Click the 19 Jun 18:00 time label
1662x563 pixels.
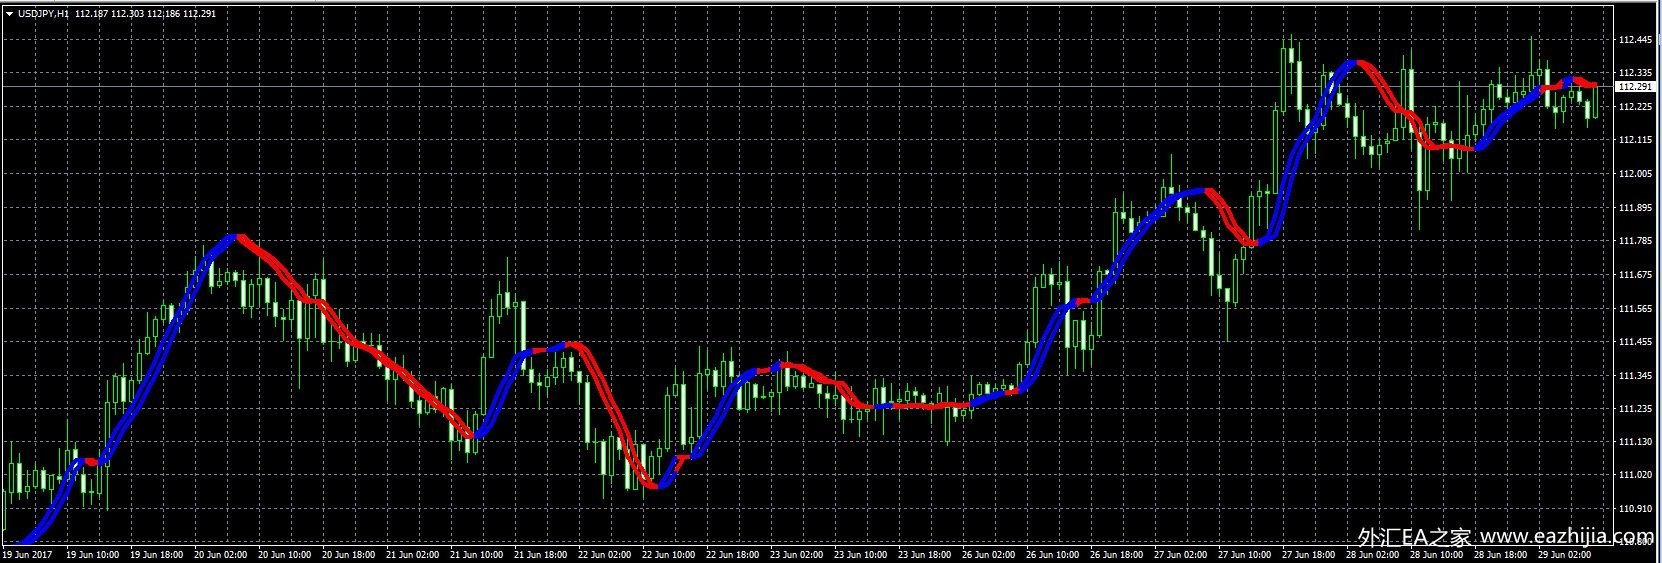coord(157,554)
